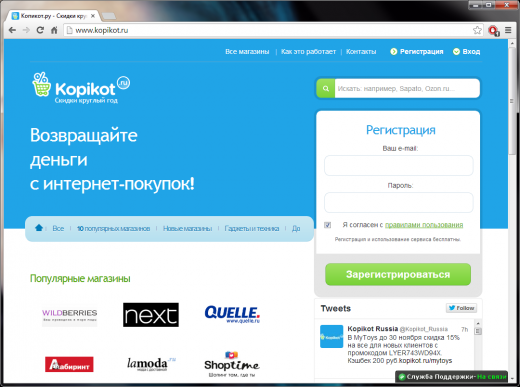Viewport: 520px width, 387px height.
Task: Toggle the terms agreement checkbox
Action: click(x=328, y=225)
